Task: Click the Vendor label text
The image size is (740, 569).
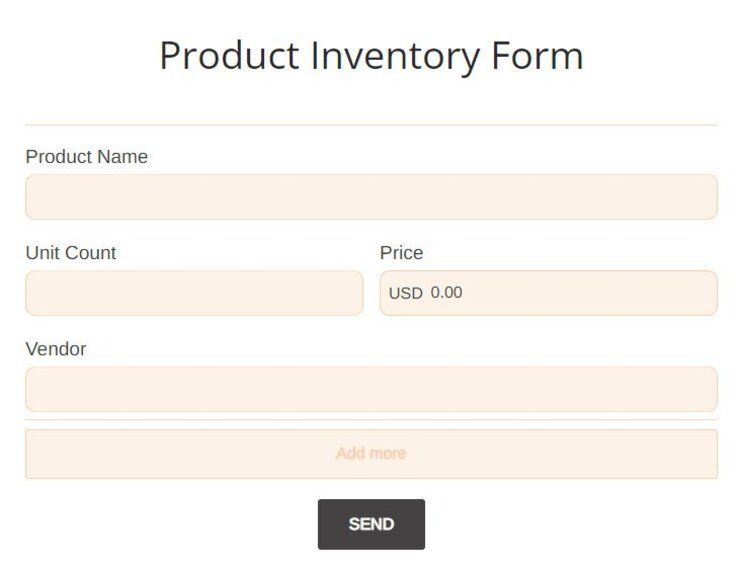Action: click(56, 349)
